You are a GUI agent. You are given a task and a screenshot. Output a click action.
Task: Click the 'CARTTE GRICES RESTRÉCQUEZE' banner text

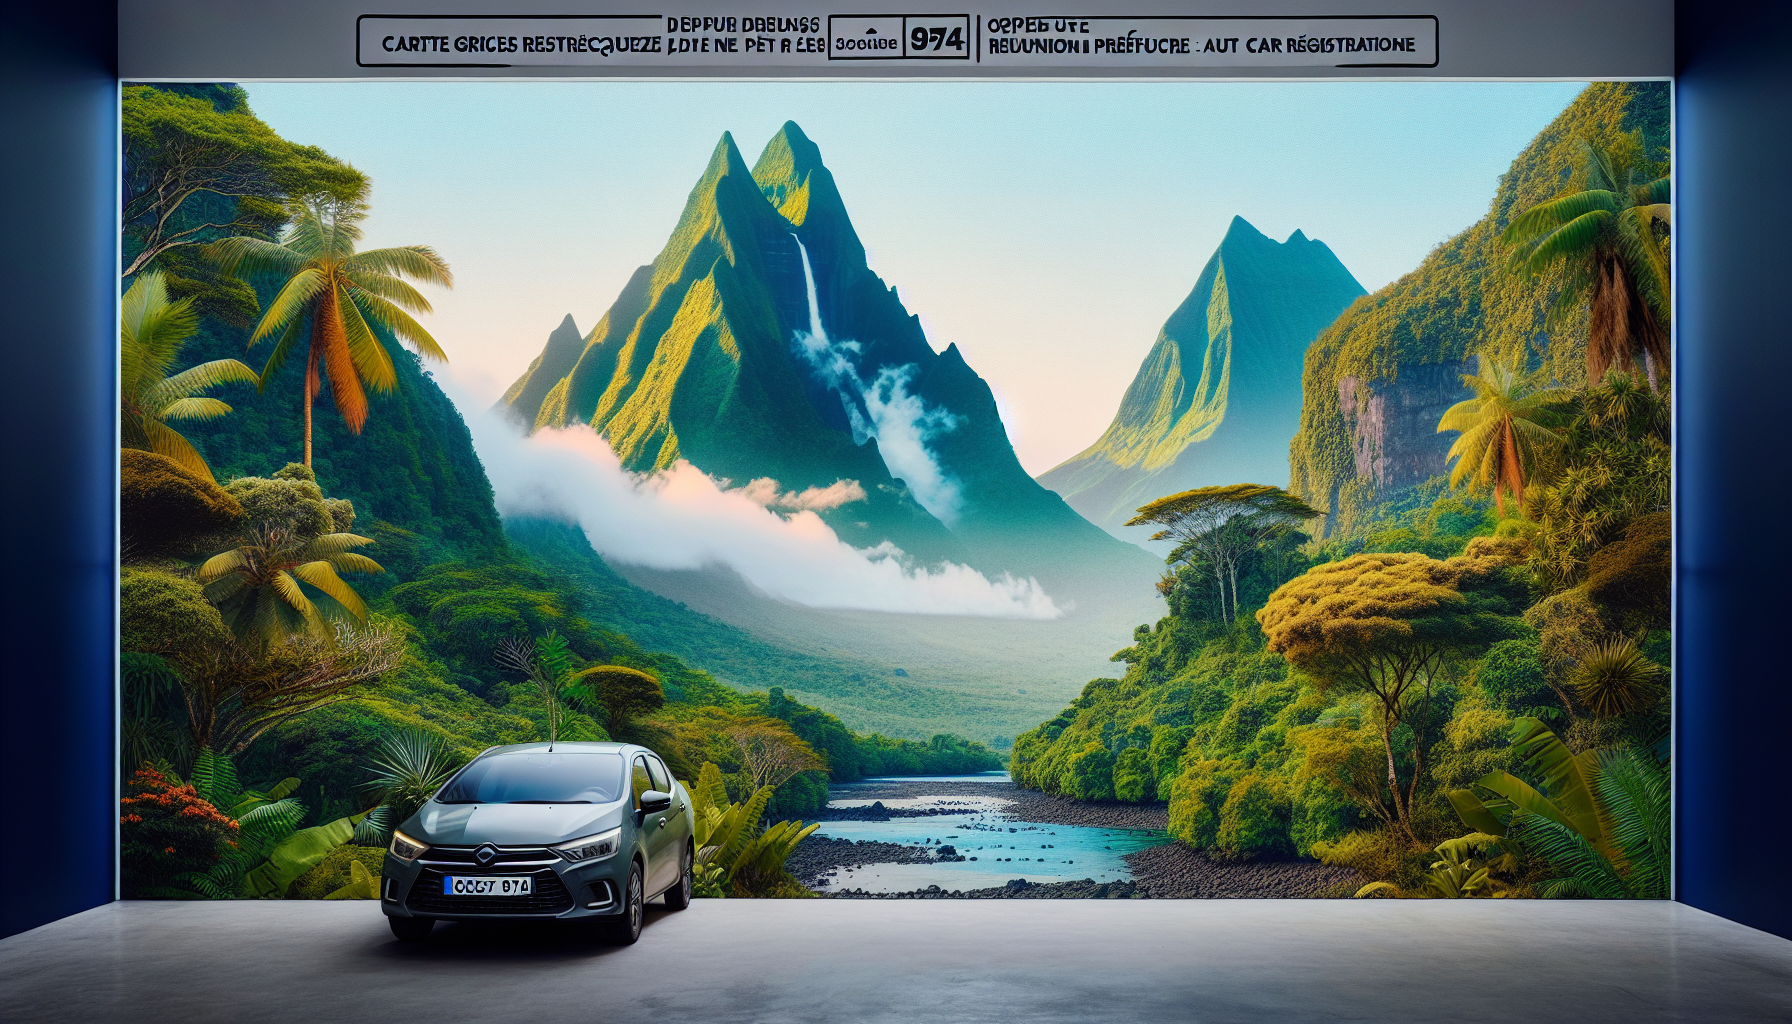coord(521,45)
